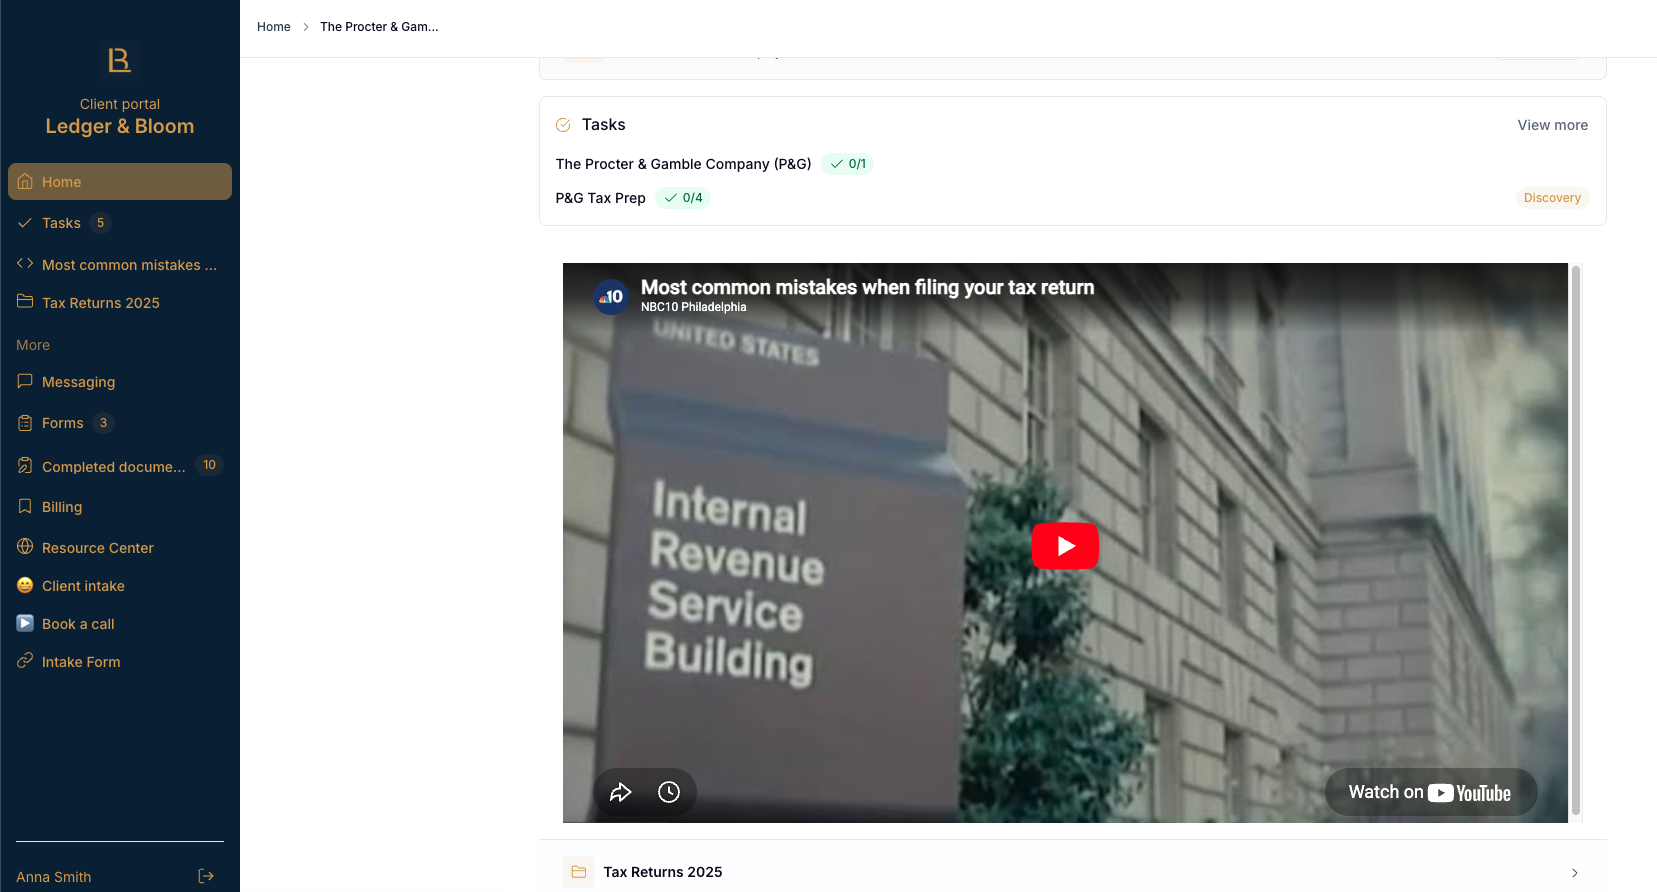The width and height of the screenshot is (1657, 892).
Task: Click the Anna Smith user name
Action: click(53, 877)
